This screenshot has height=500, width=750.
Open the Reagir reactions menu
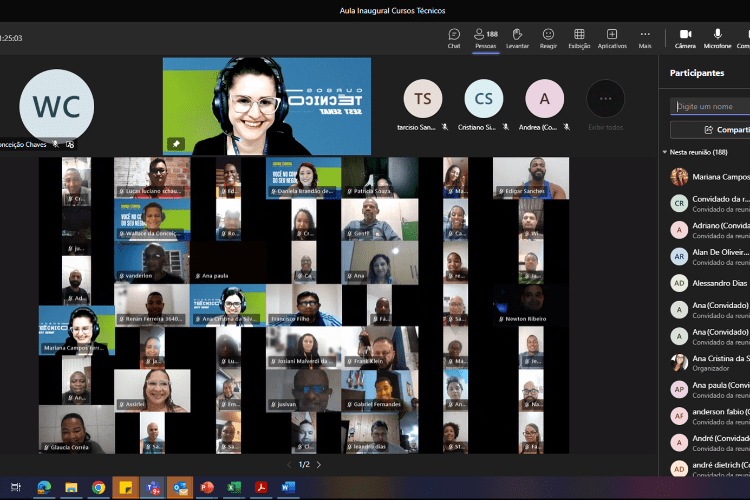coord(548,37)
